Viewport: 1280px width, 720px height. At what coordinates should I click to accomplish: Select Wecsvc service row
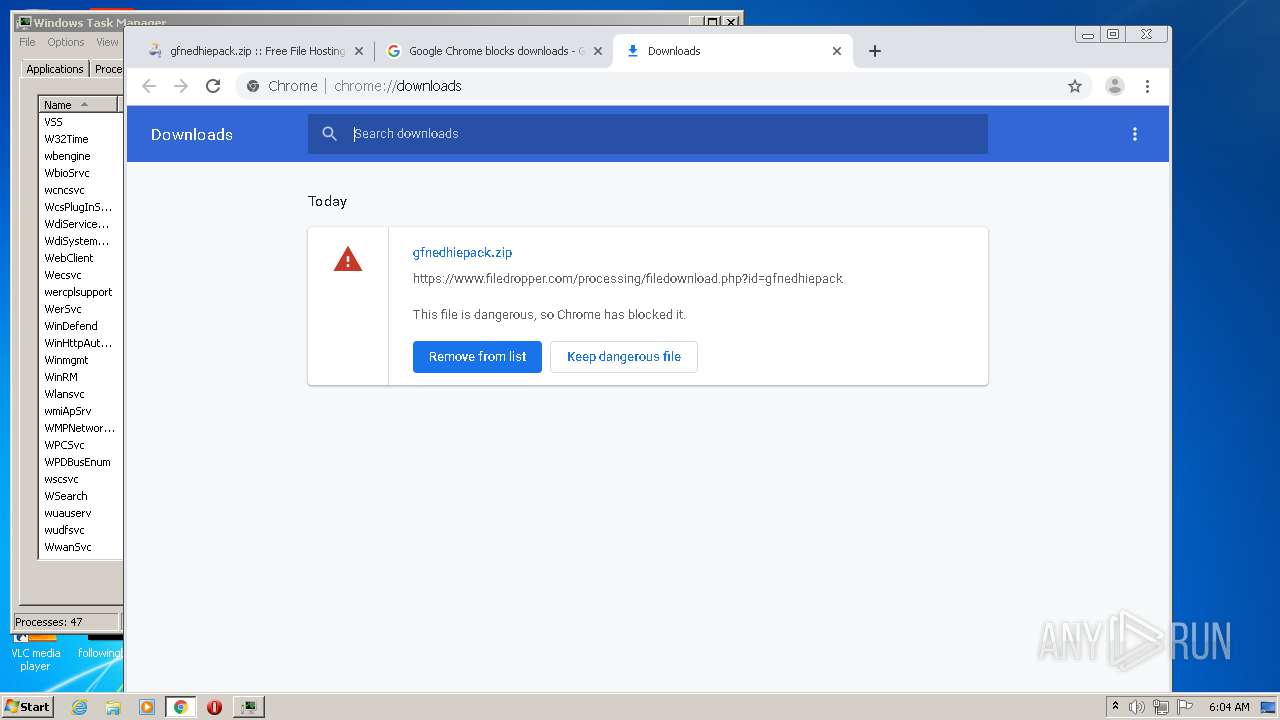[x=80, y=275]
